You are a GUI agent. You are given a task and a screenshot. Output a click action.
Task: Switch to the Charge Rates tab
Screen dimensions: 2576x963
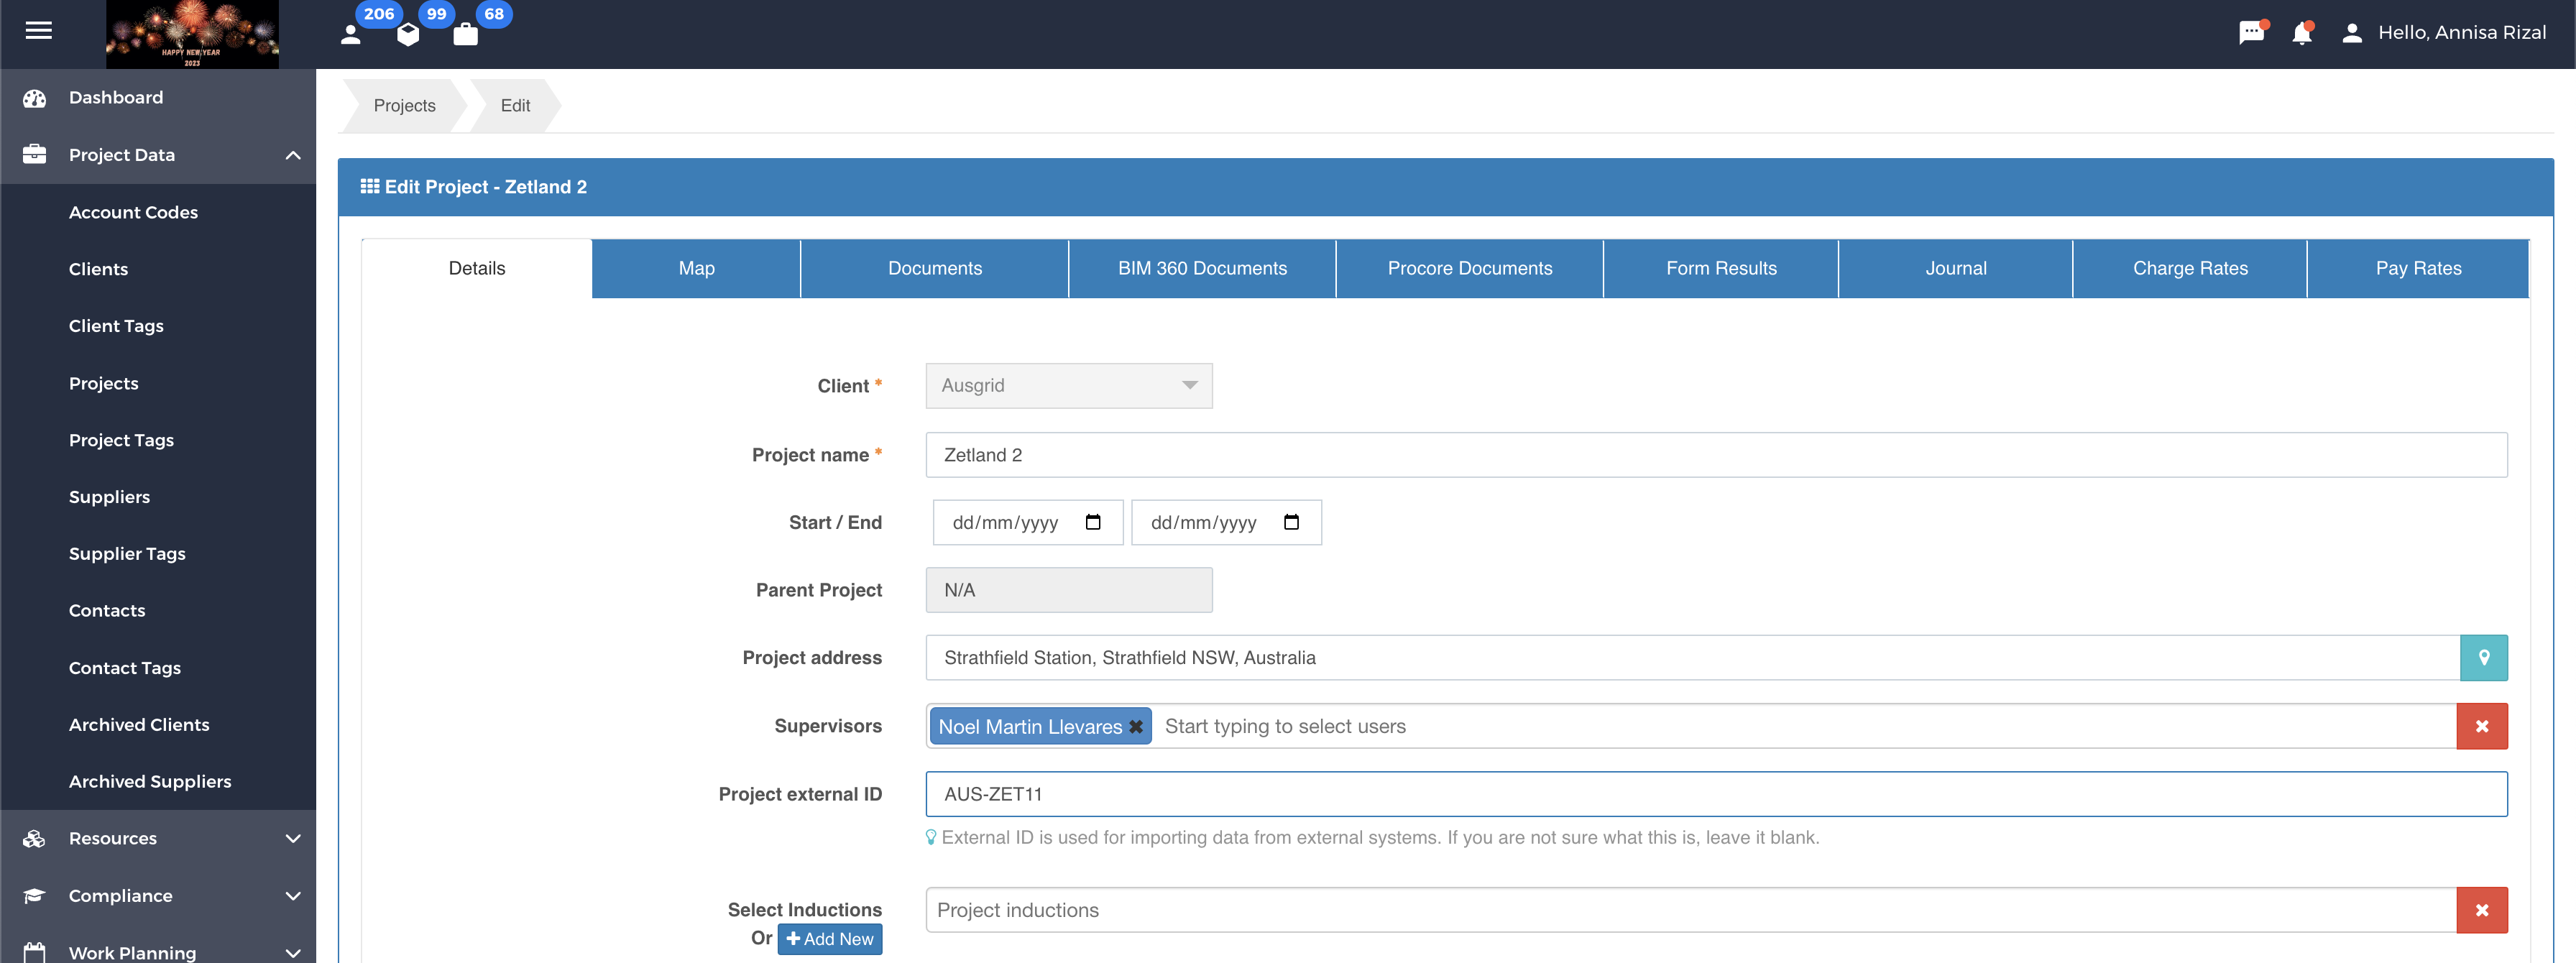tap(2190, 269)
